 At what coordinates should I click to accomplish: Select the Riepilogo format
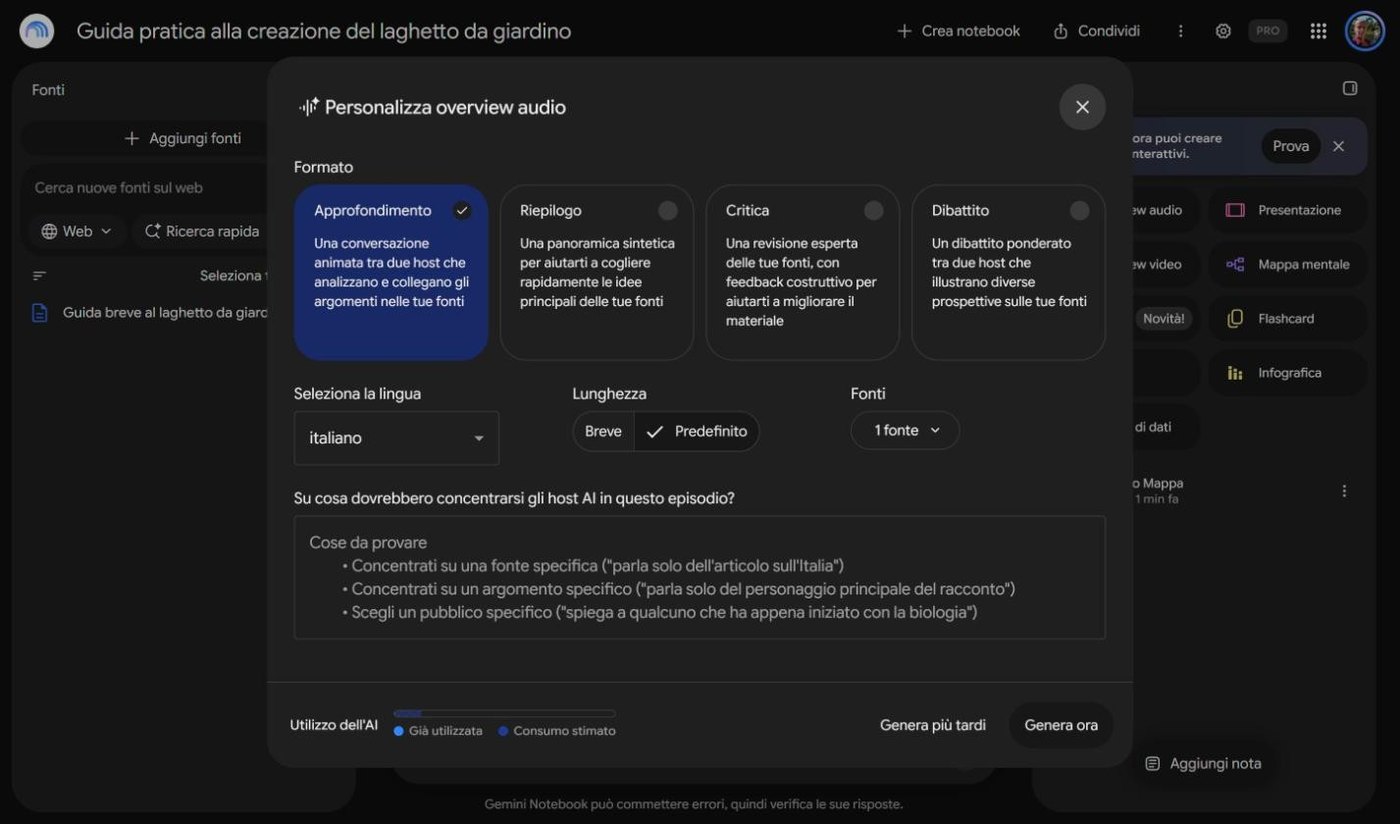pyautogui.click(x=597, y=272)
